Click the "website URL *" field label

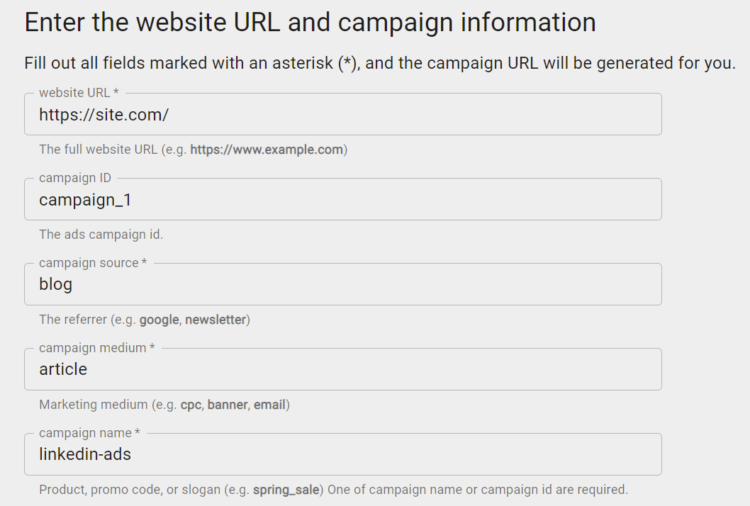(x=78, y=93)
